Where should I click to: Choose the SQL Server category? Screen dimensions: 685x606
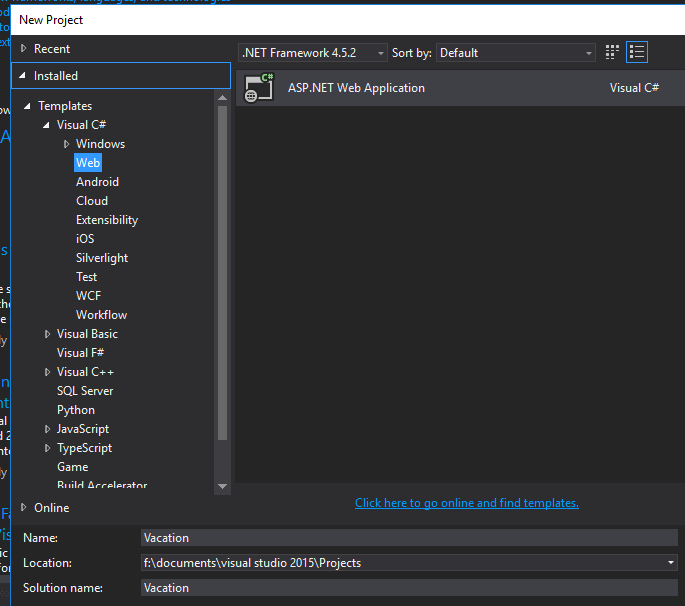tap(85, 391)
